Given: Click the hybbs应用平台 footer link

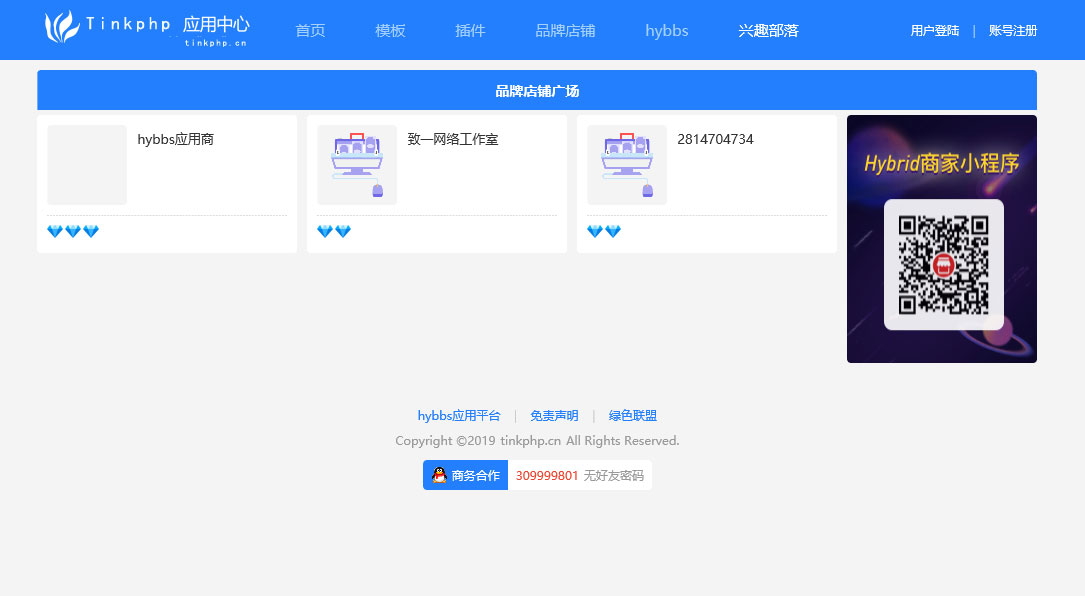Looking at the screenshot, I should 459,415.
